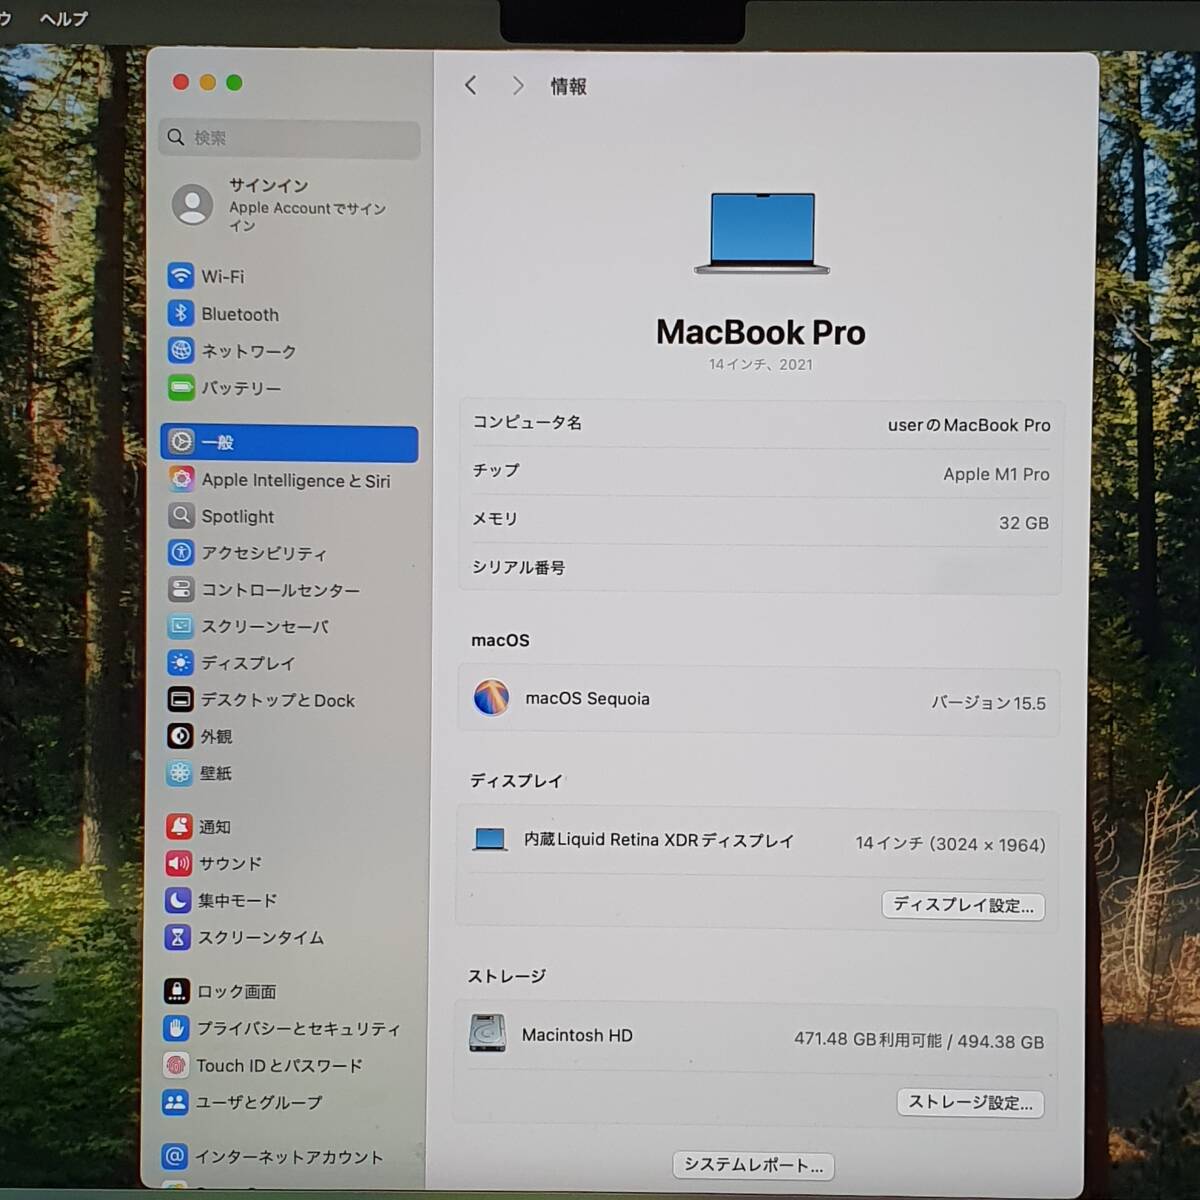Open ネットワーク globe icon
The image size is (1200, 1200).
[180, 350]
